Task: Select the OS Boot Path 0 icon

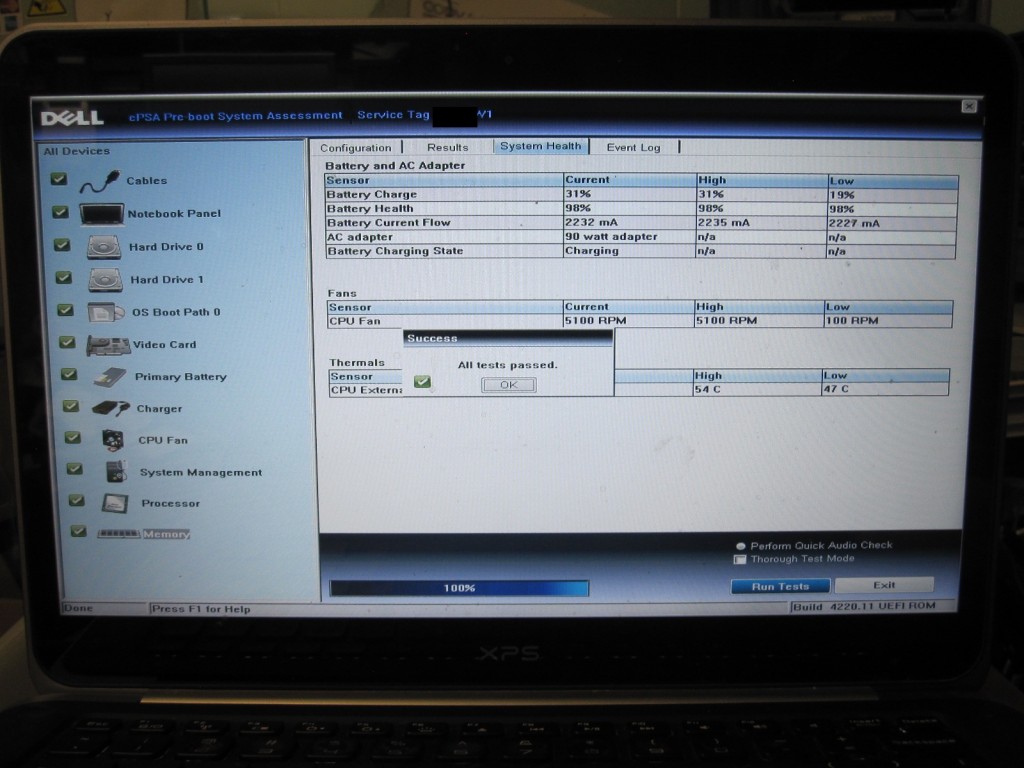Action: (106, 313)
